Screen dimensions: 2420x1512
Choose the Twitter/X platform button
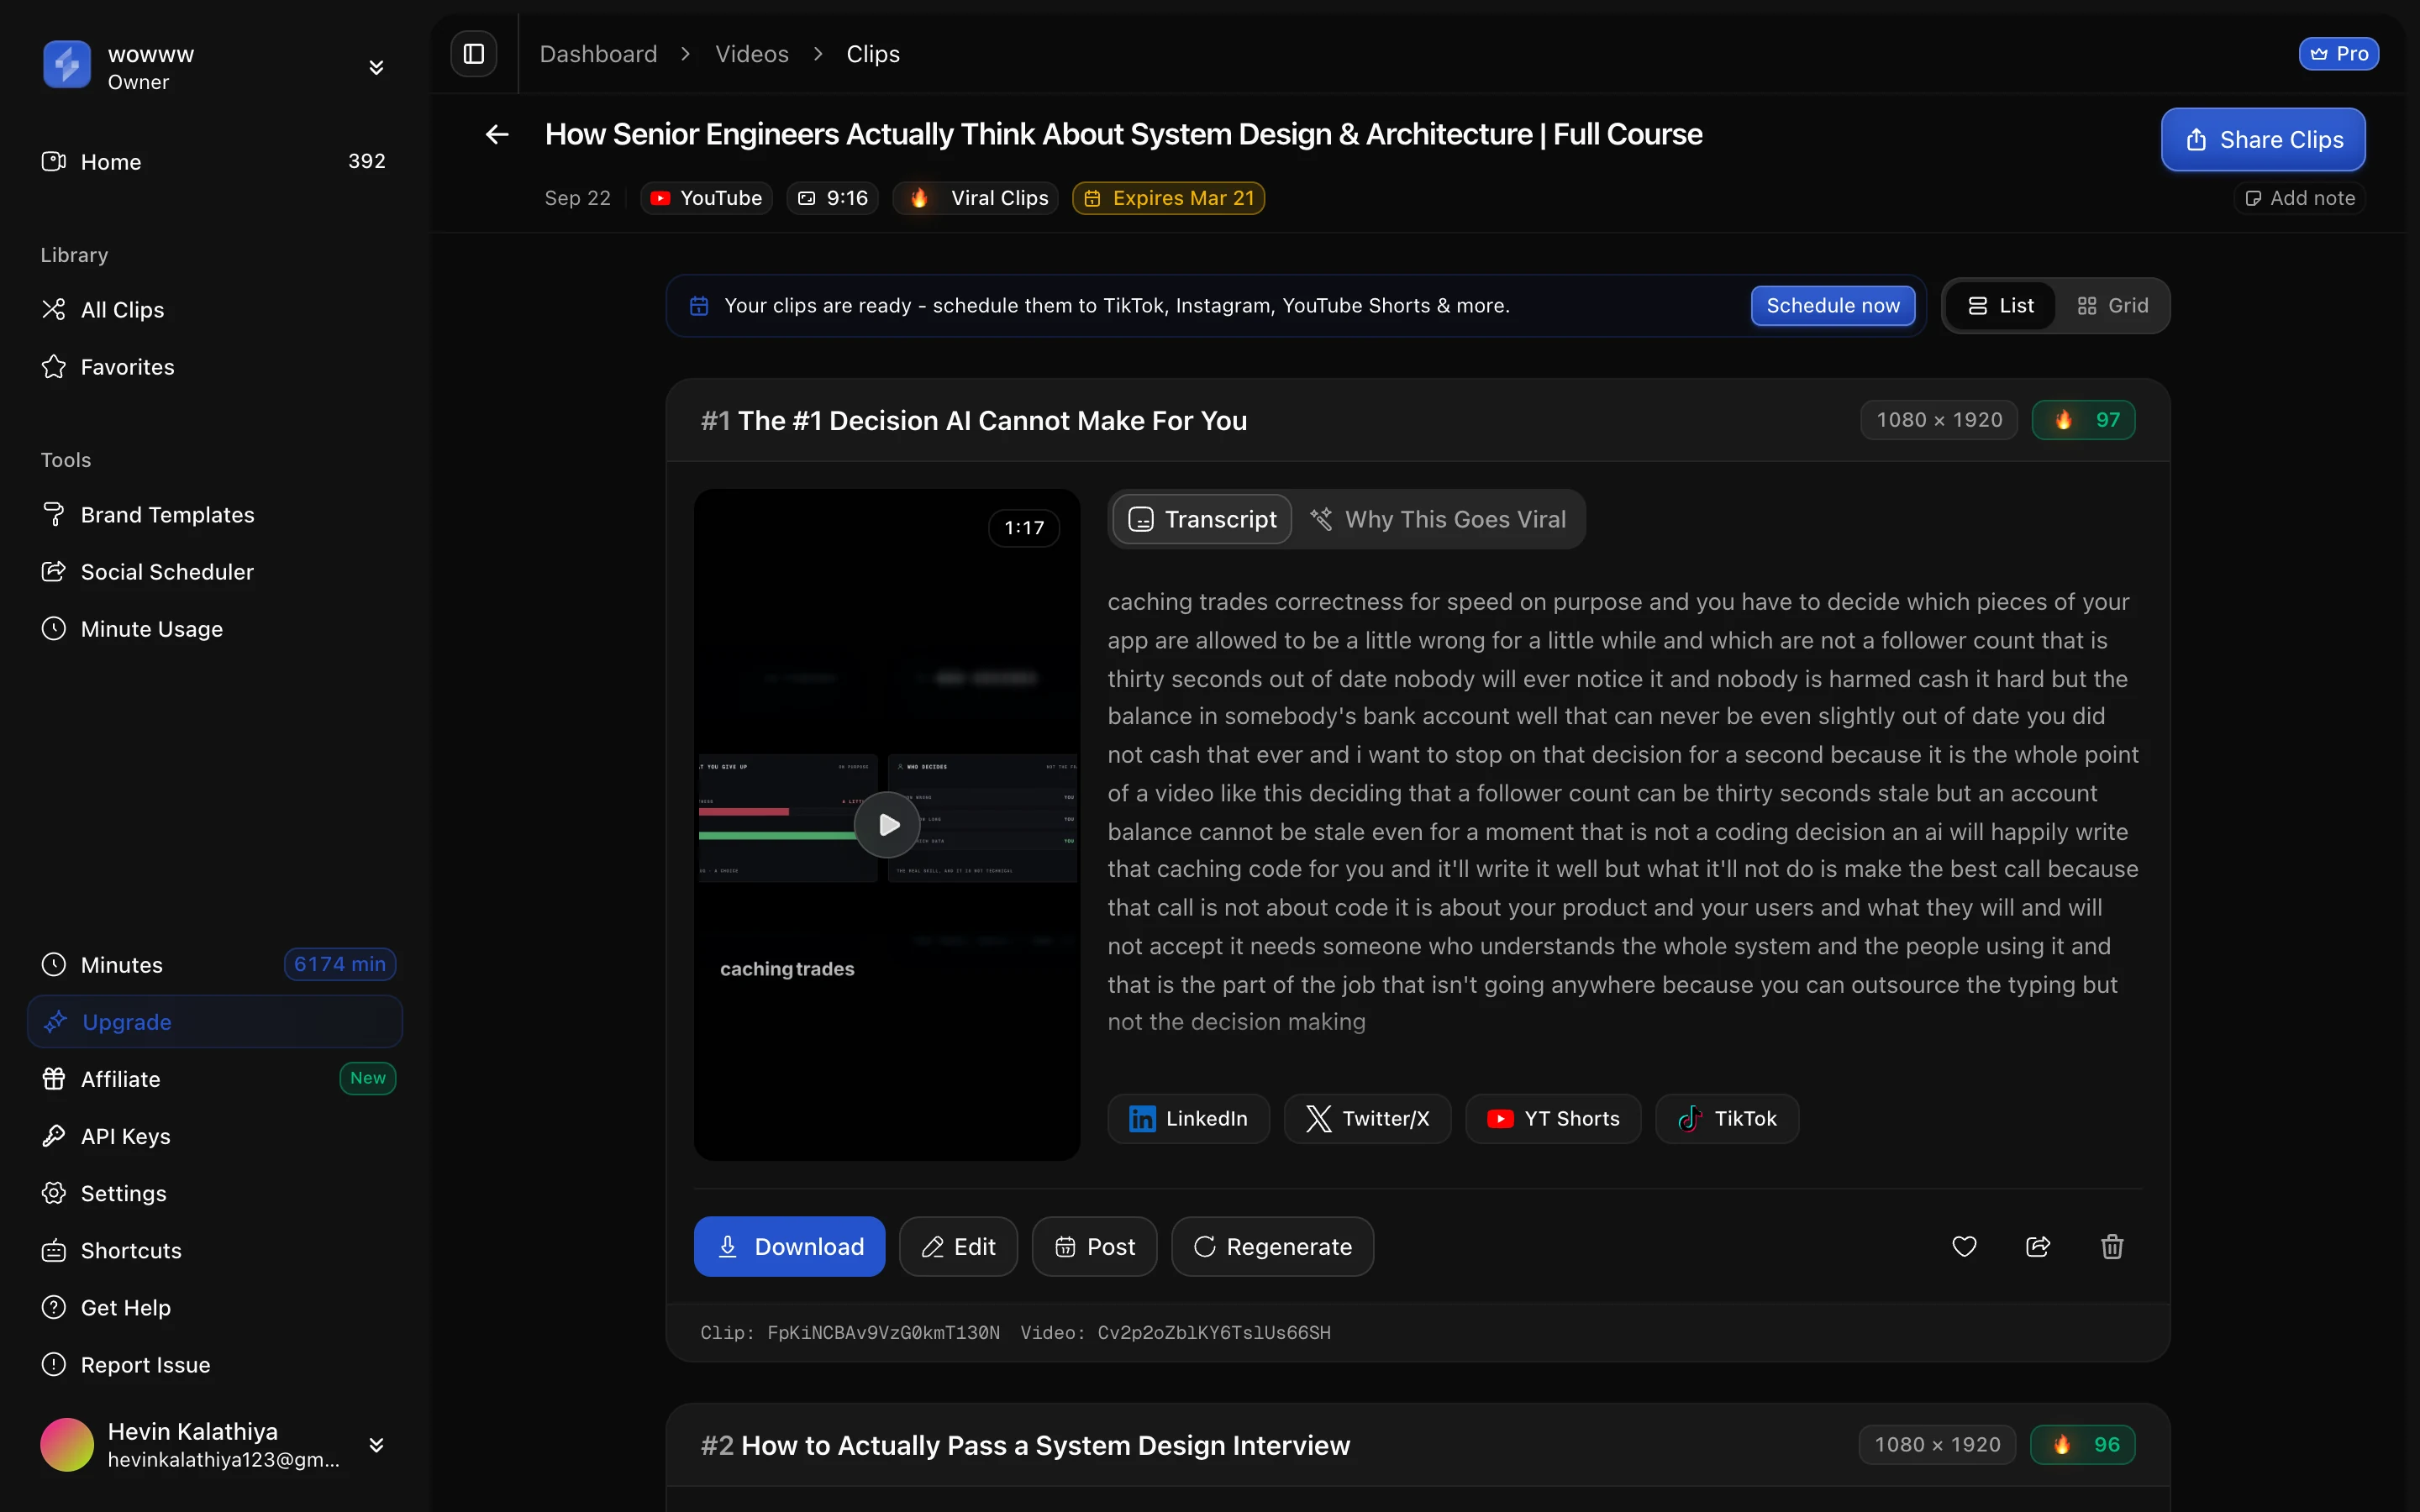1367,1118
